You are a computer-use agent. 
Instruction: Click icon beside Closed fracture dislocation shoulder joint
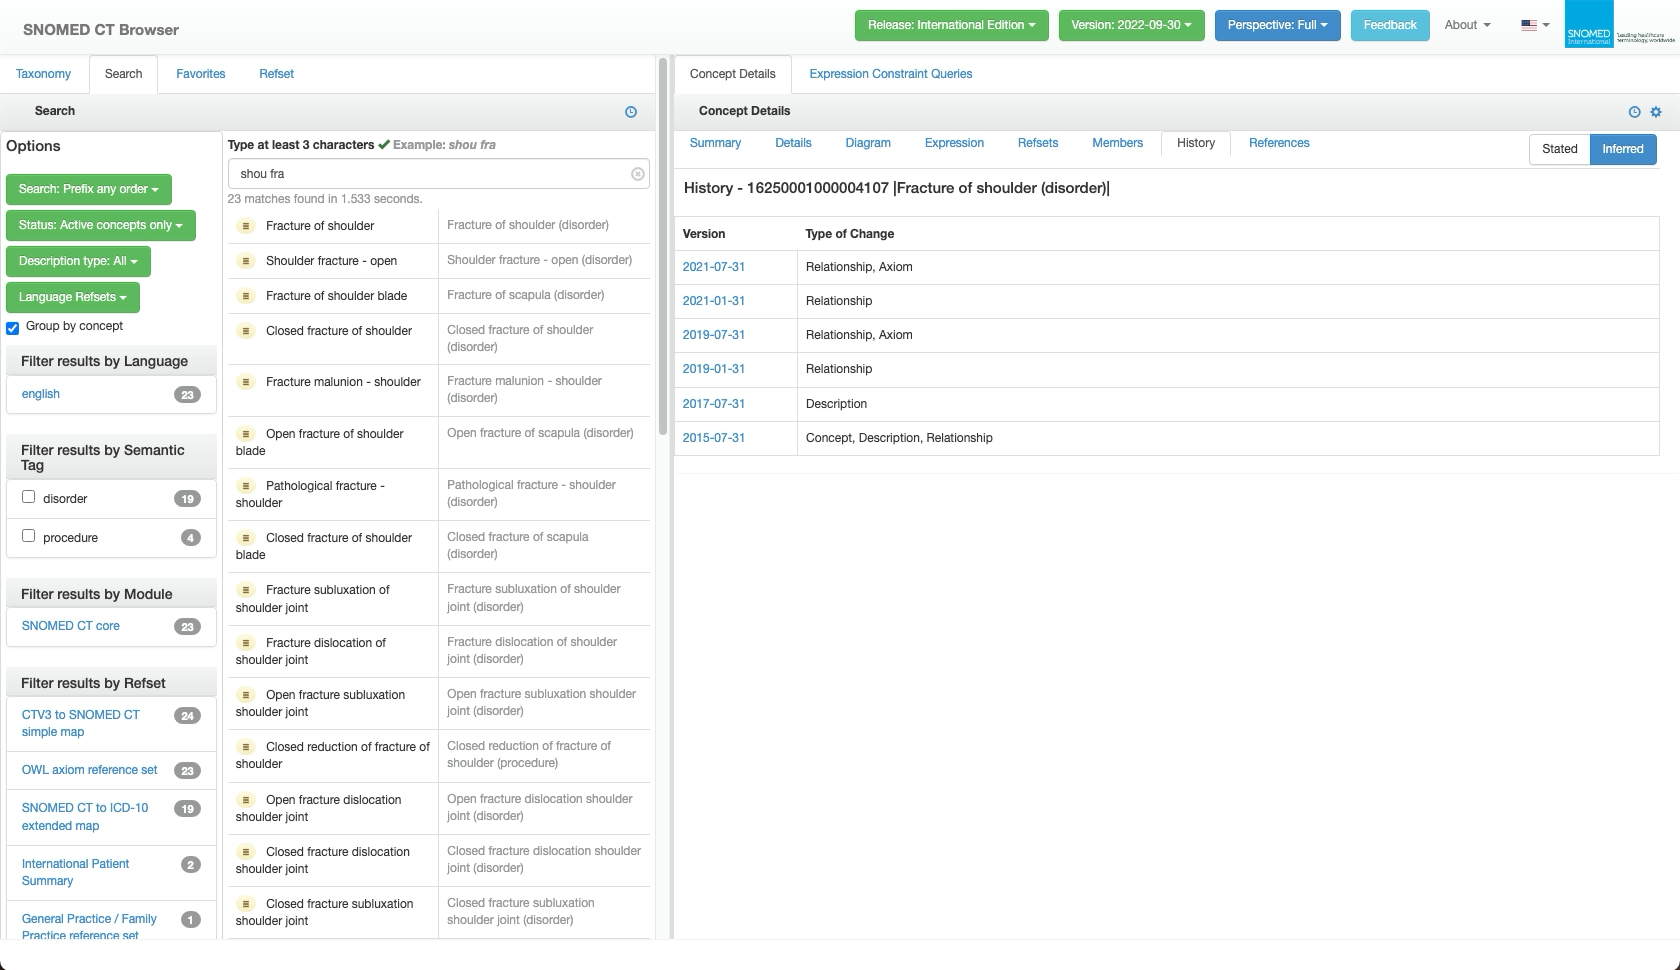tap(246, 852)
